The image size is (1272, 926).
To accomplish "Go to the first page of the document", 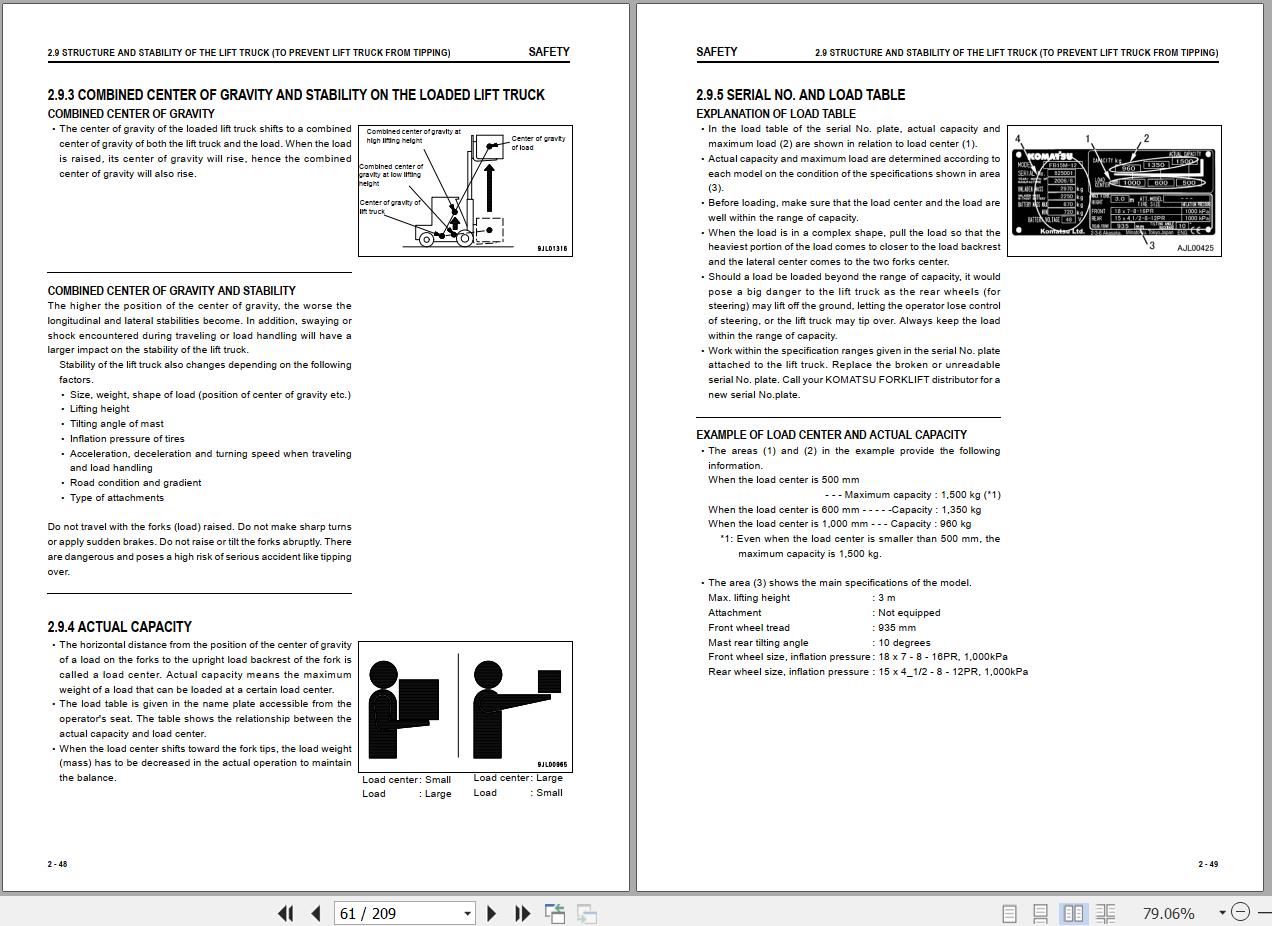I will pos(286,913).
